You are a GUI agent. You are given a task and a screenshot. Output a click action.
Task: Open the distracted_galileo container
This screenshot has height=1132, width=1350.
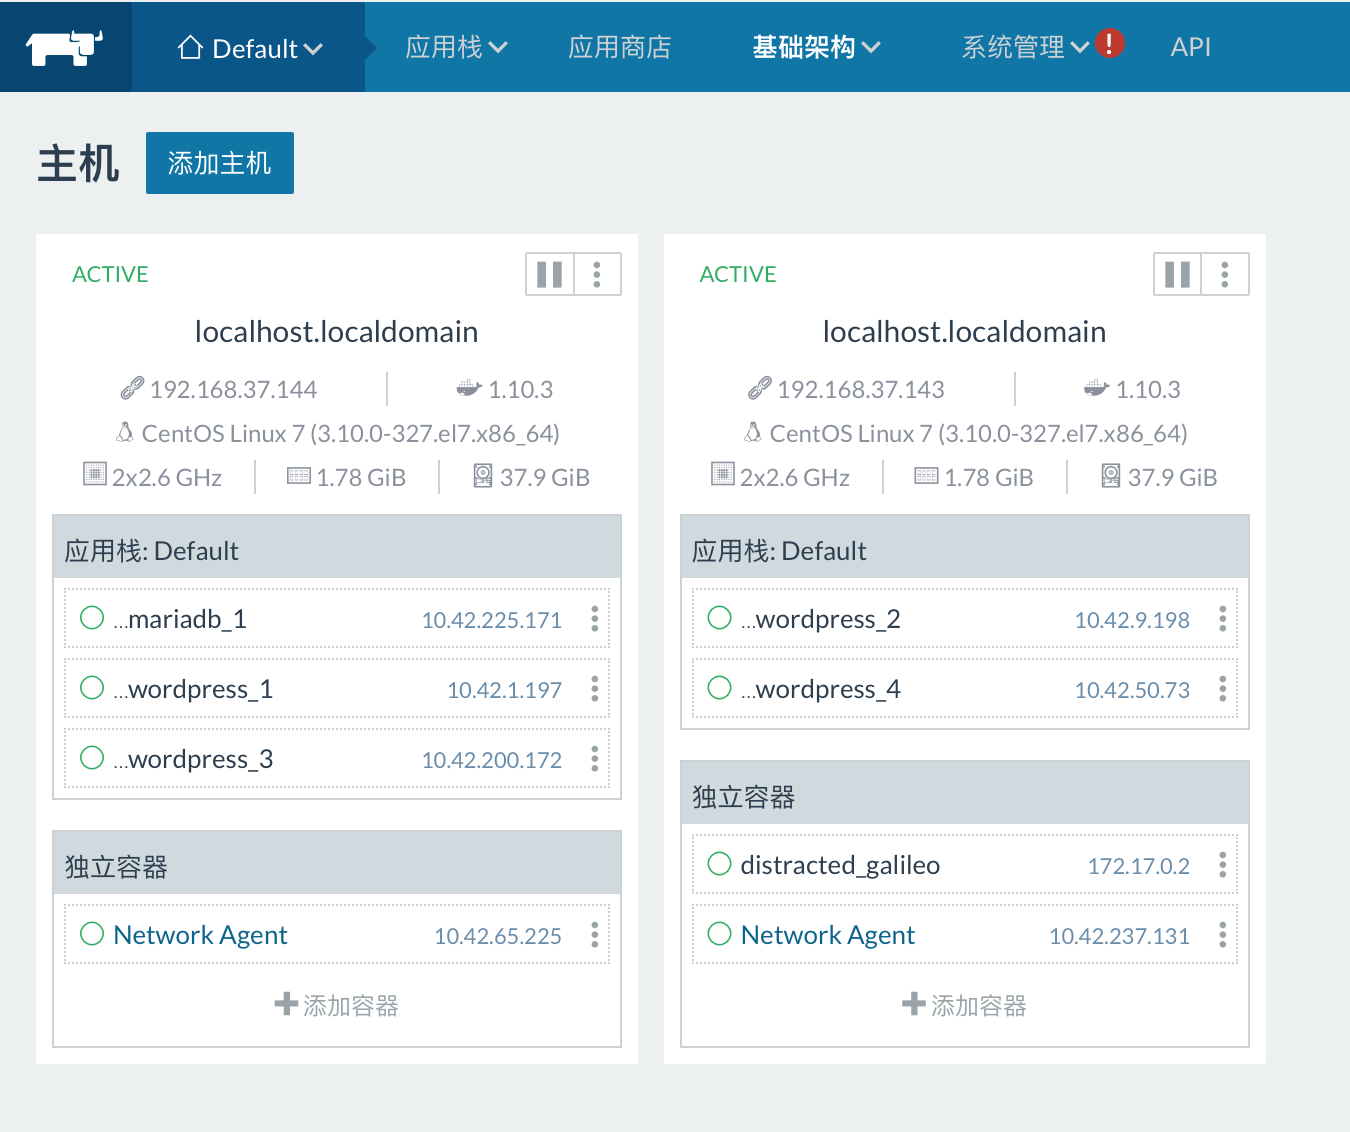(840, 865)
